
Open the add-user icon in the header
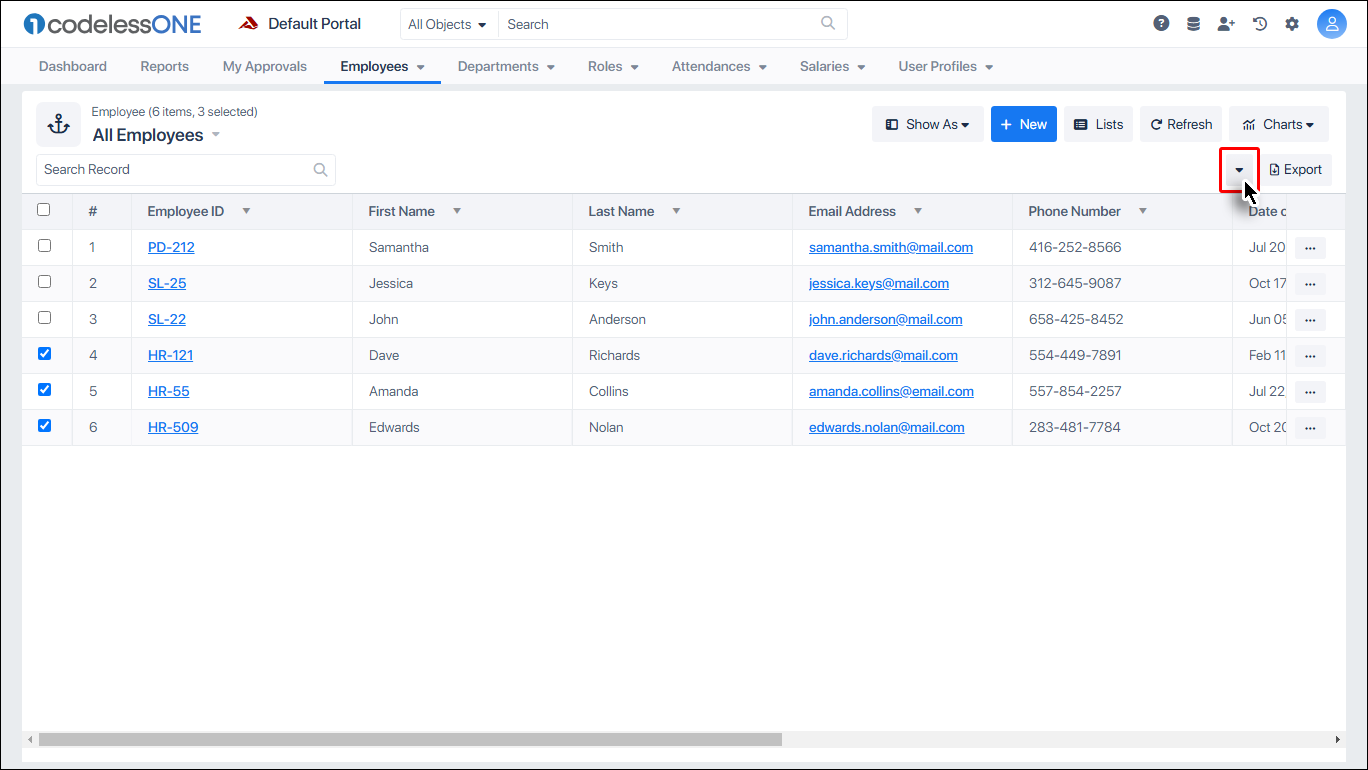1226,22
